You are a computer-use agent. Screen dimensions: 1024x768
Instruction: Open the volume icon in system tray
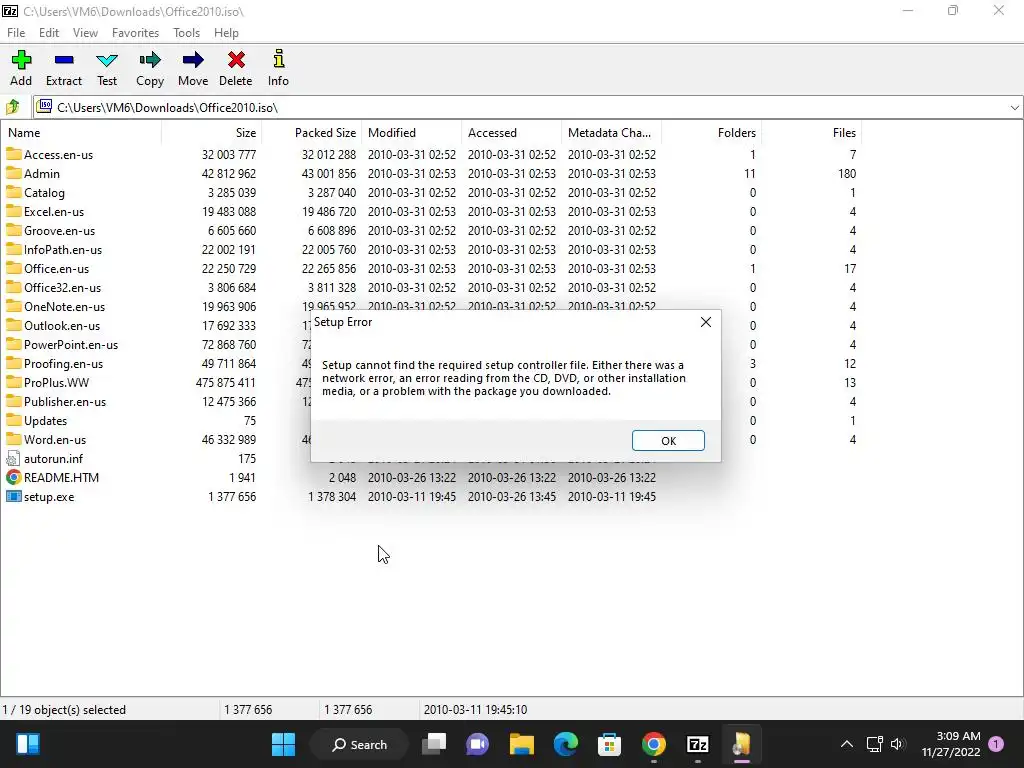pyautogui.click(x=897, y=744)
